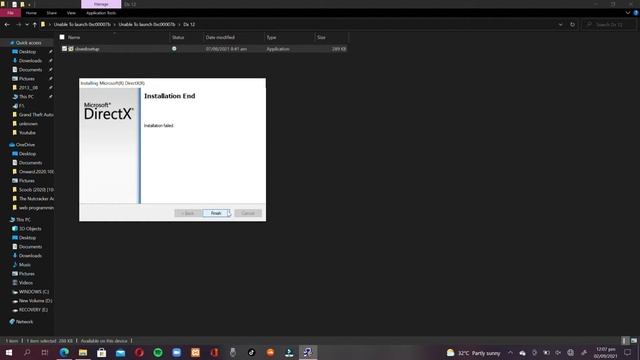
Task: Switch to the View ribbon tab
Action: 71,13
